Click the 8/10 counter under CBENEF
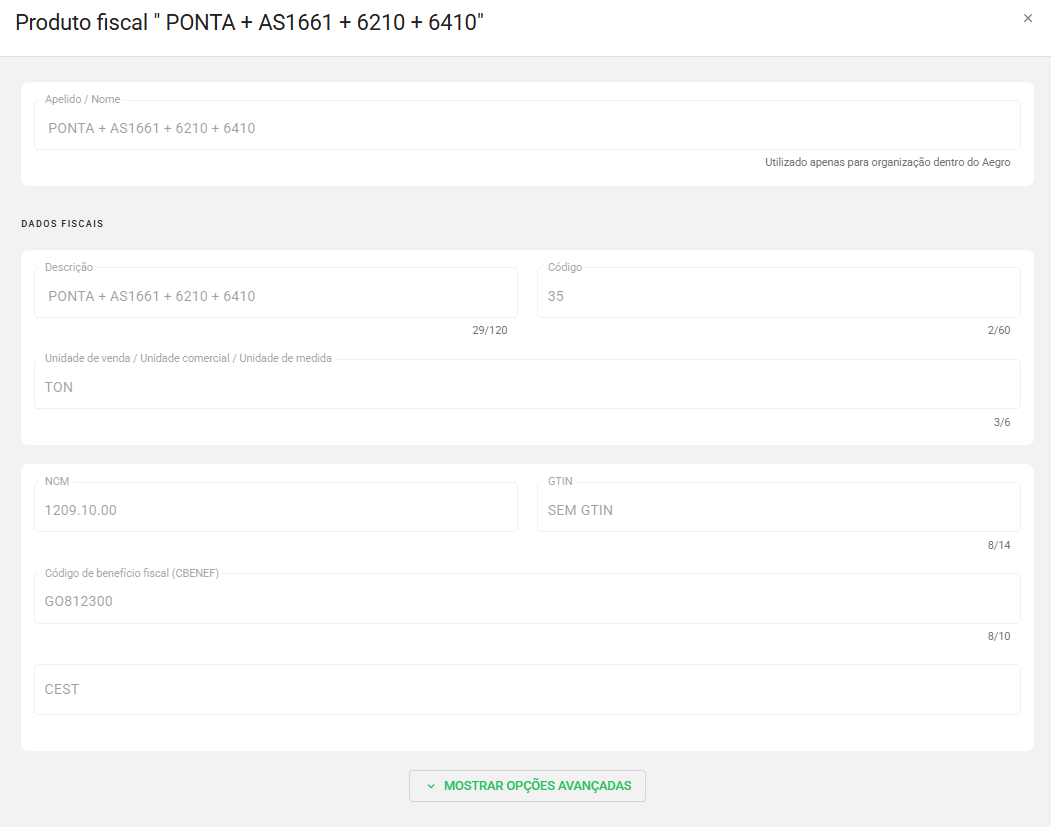This screenshot has height=827, width=1051. point(999,636)
